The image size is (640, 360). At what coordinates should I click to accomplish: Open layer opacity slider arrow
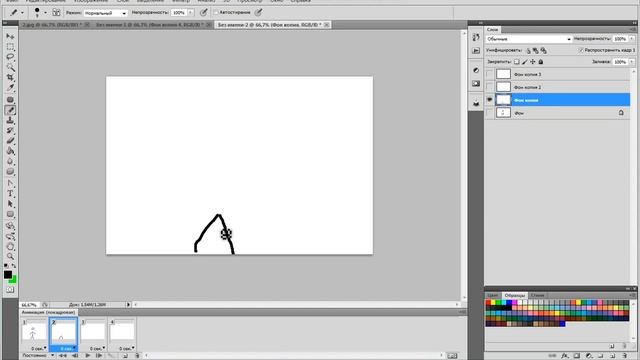click(x=632, y=39)
